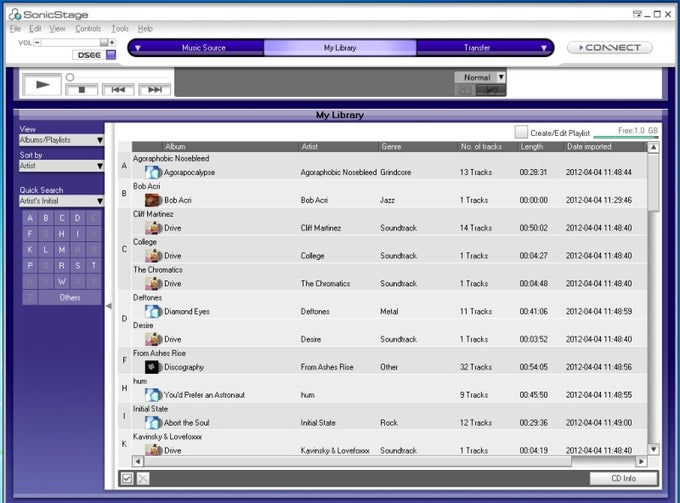Switch to the My Library tab
Viewport: 680px width, 503px height.
340,48
